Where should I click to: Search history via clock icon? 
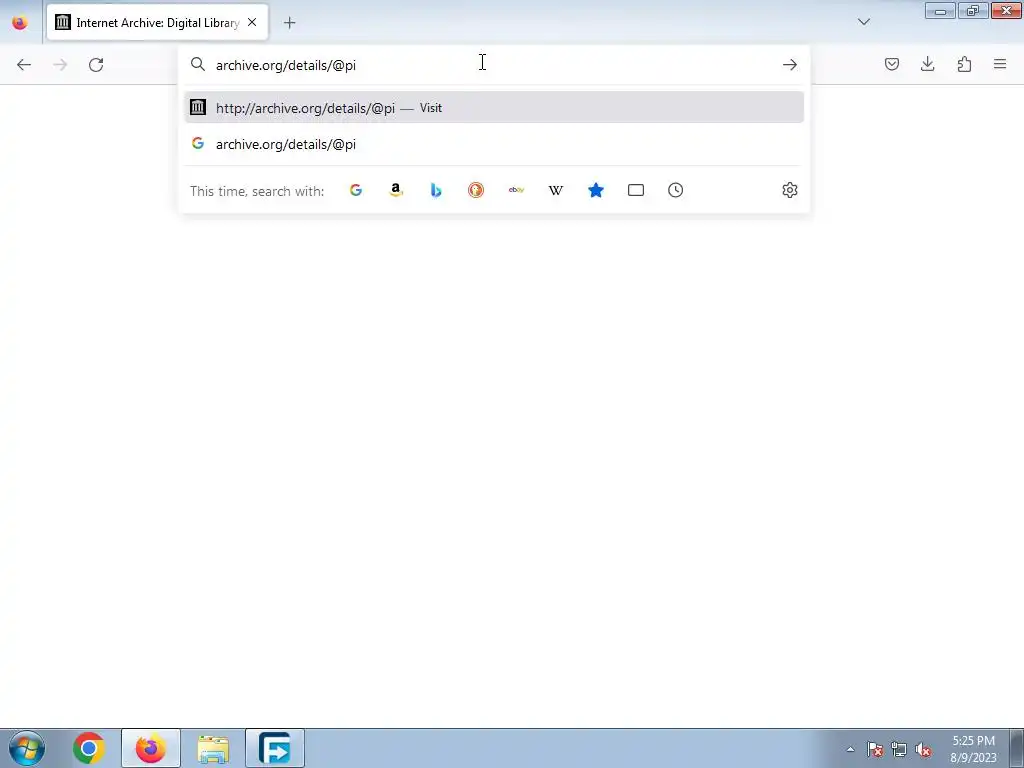675,190
